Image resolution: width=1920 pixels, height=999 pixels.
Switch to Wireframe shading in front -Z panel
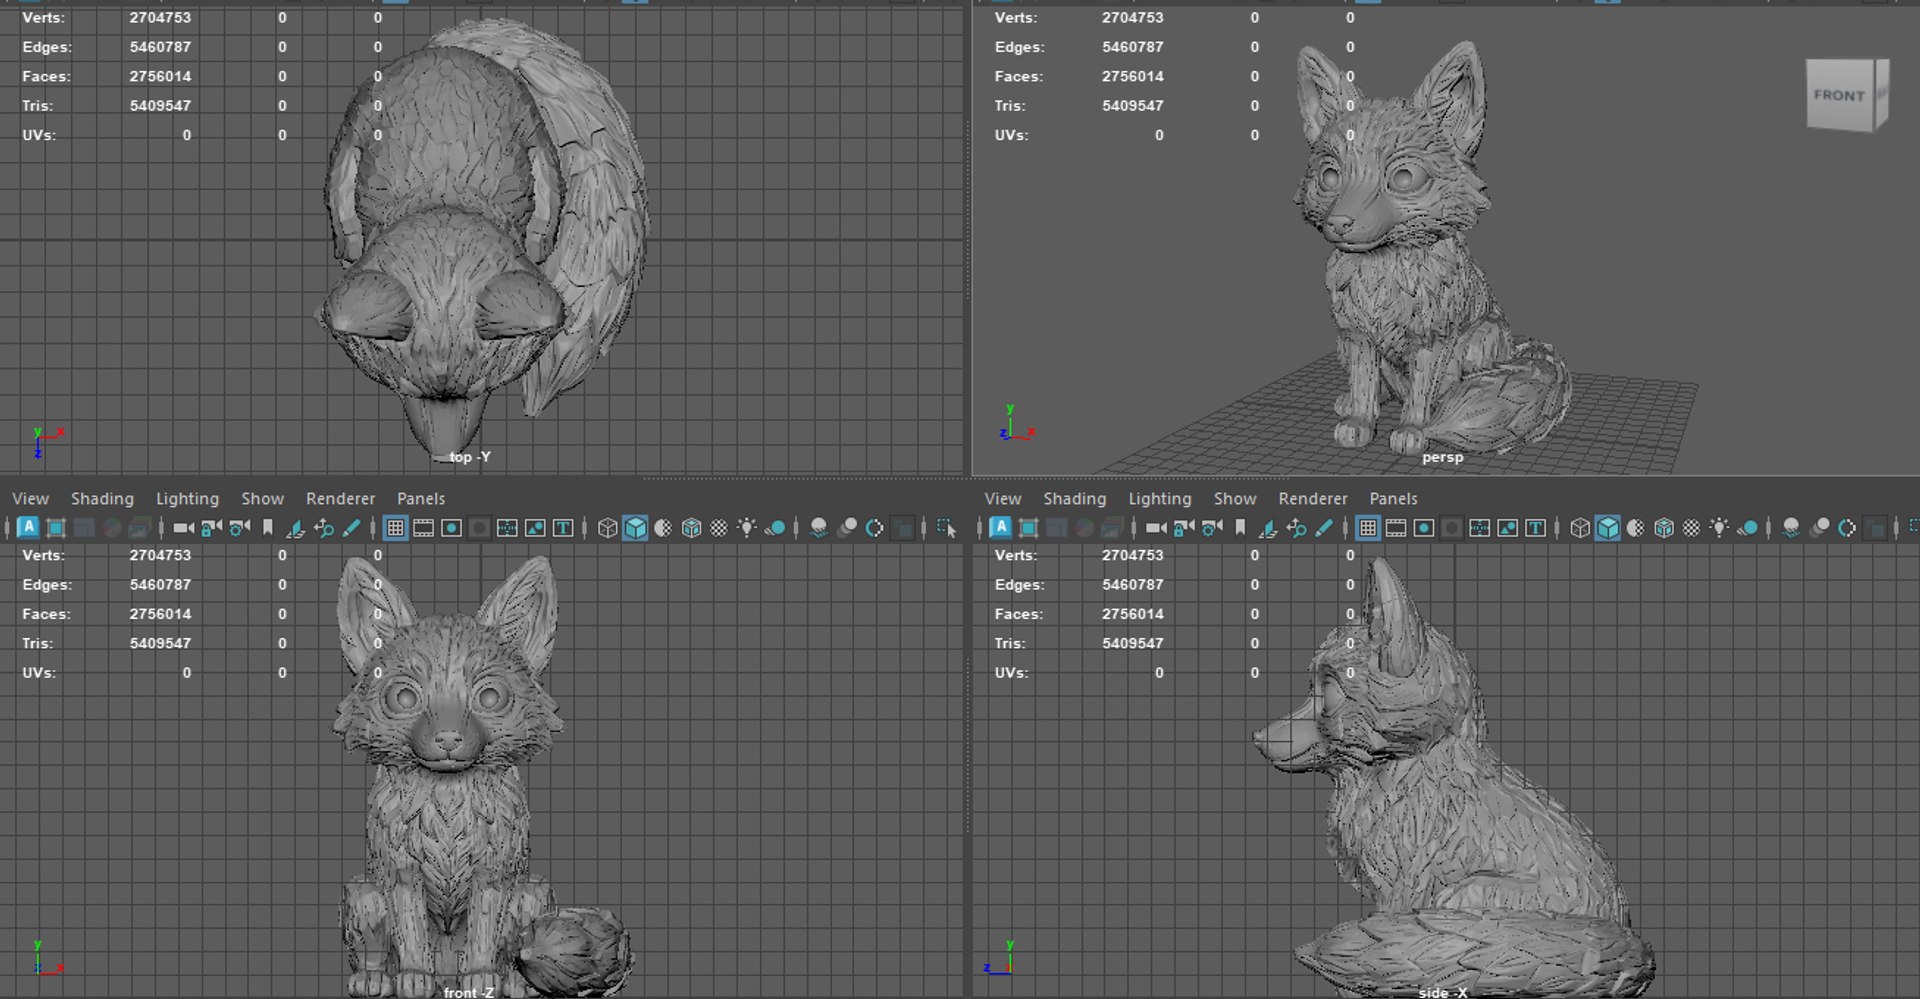(607, 528)
